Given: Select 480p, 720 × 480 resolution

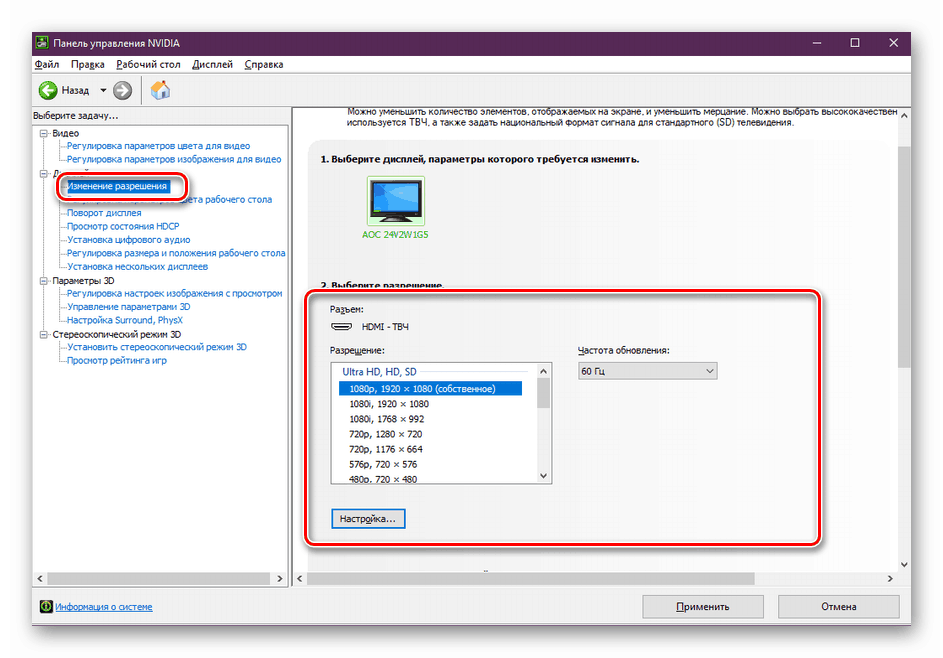Looking at the screenshot, I should point(383,479).
